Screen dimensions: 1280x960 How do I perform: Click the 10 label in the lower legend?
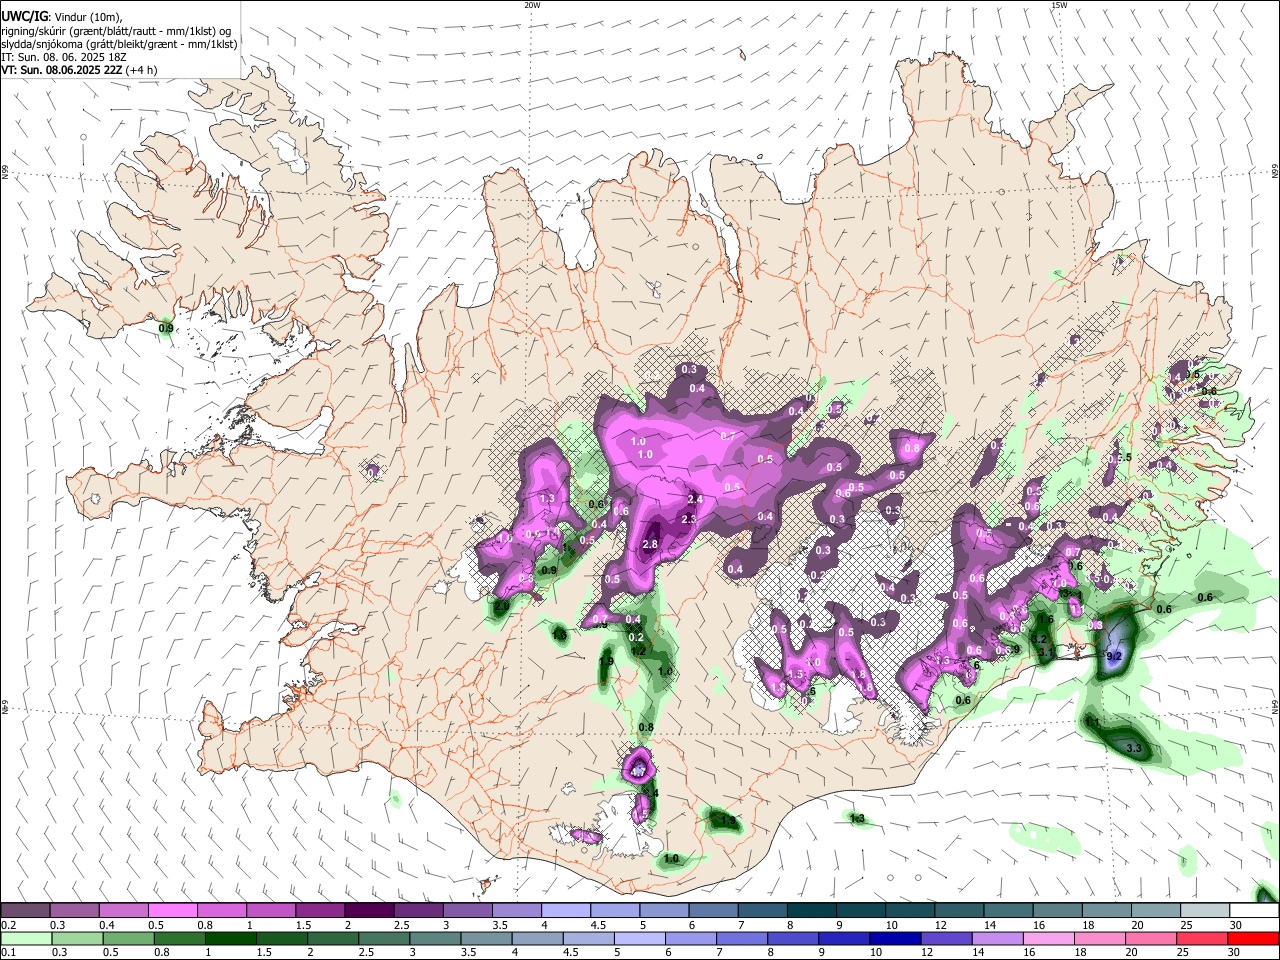coord(876,953)
